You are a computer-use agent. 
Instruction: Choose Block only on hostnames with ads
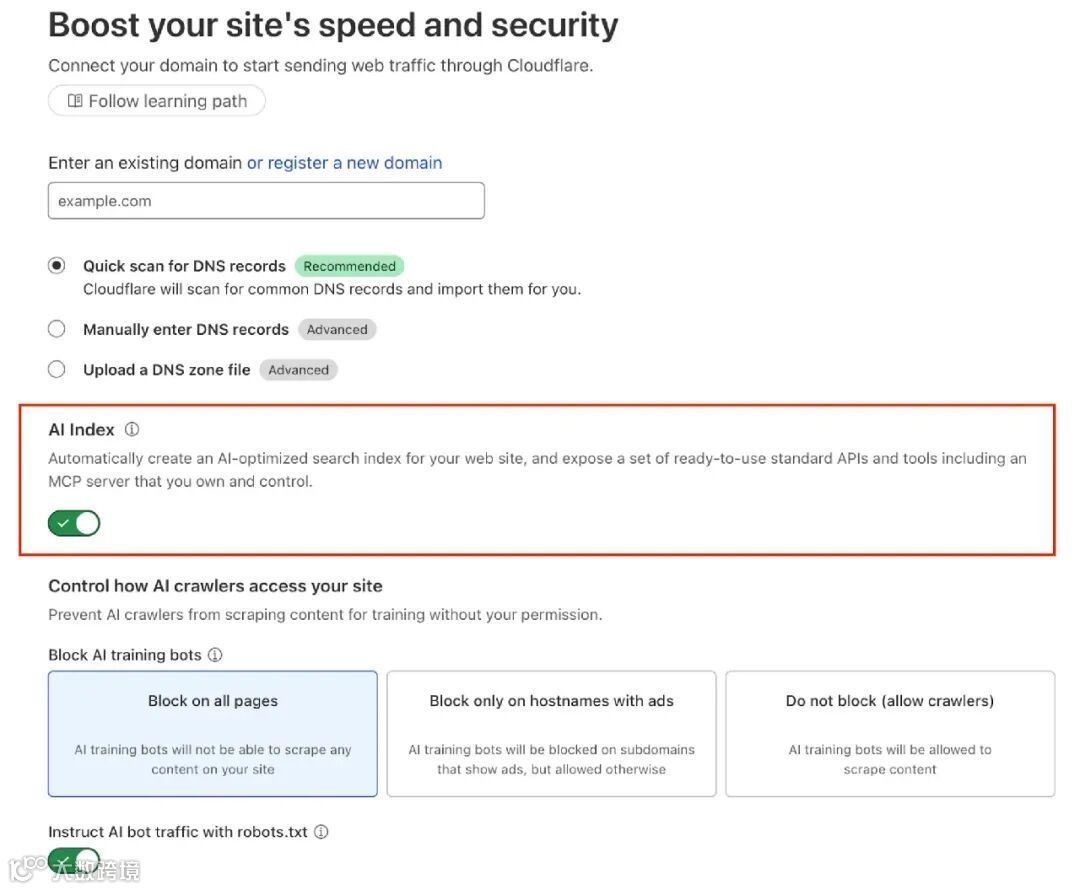coord(551,733)
